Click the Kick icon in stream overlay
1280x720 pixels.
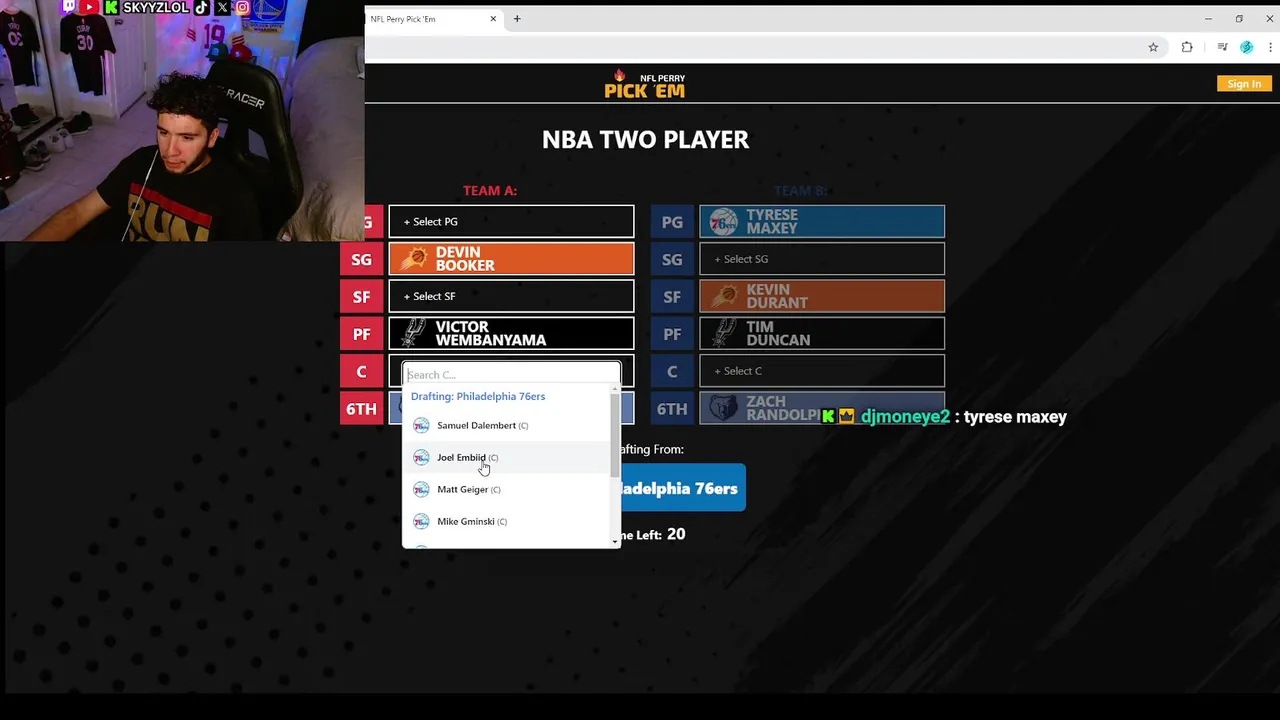111,7
